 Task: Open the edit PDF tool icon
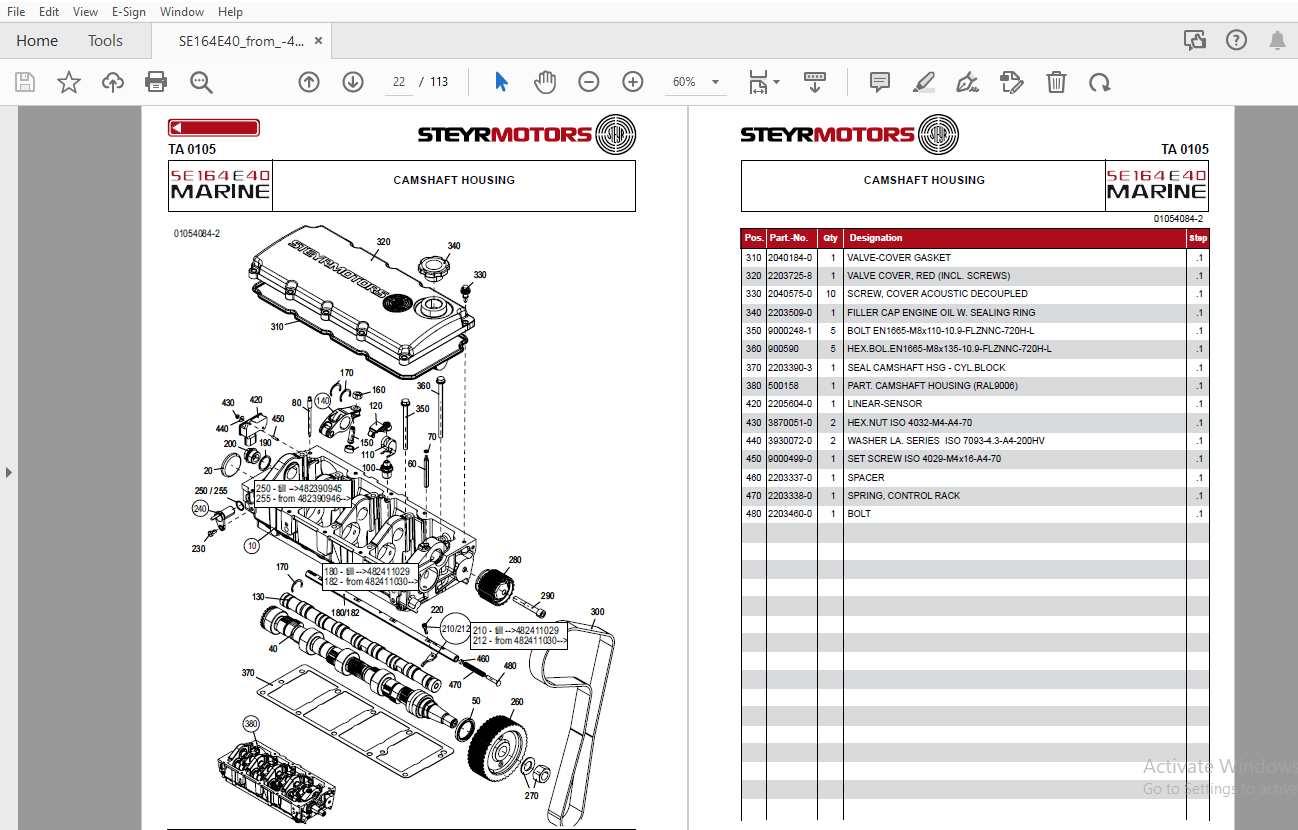[1012, 82]
